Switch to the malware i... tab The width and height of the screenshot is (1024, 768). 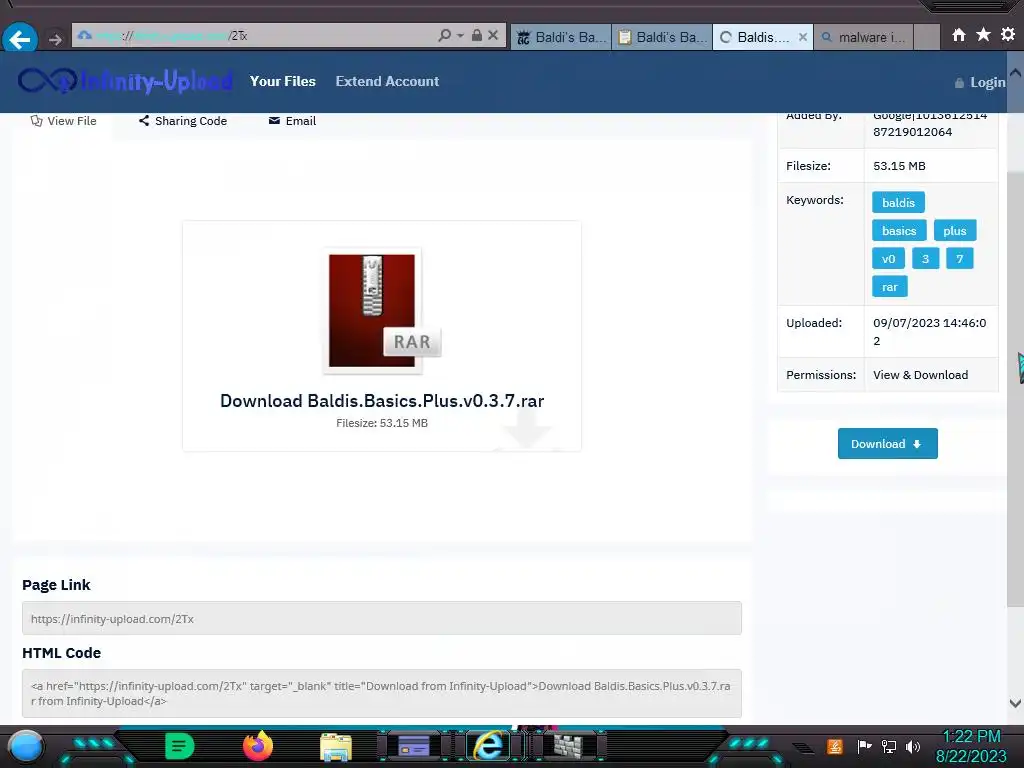[863, 37]
